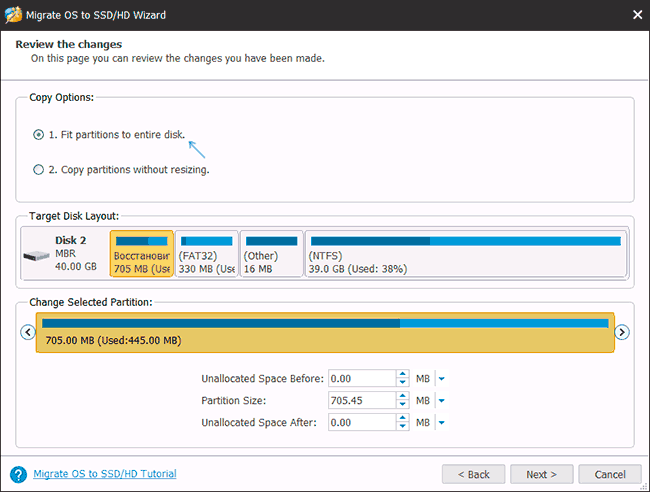Viewport: 650px width, 492px height.
Task: Open unit dropdown for Unallocated Space After
Action: click(441, 423)
